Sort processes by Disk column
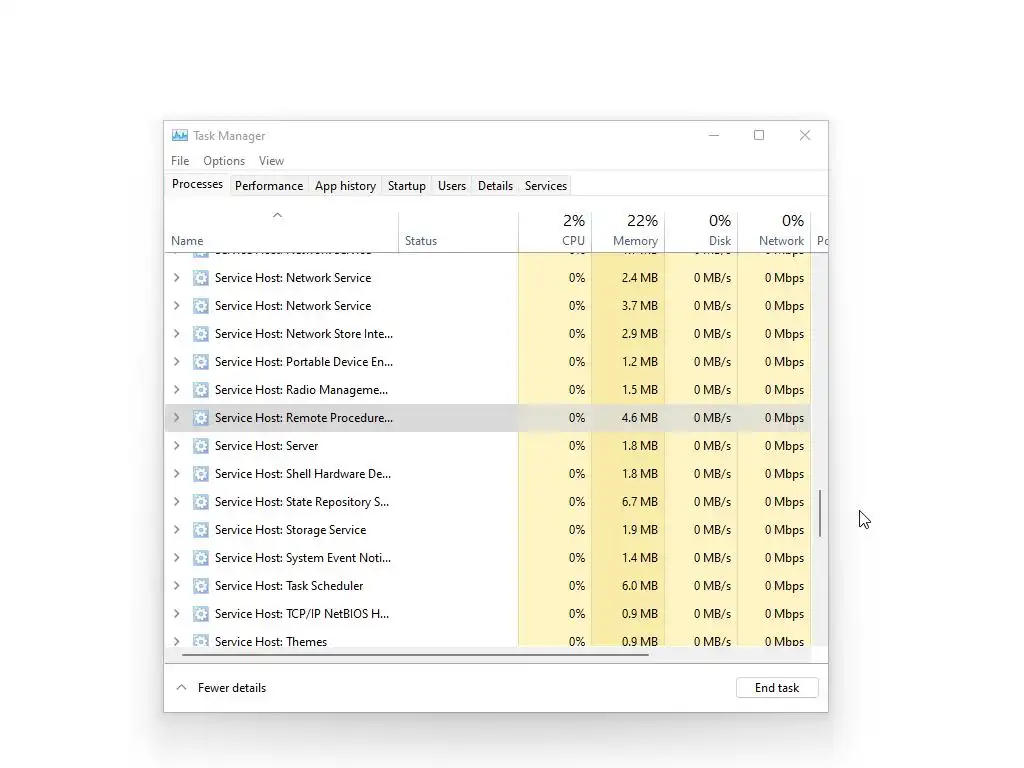The width and height of the screenshot is (1024, 768). [701, 231]
